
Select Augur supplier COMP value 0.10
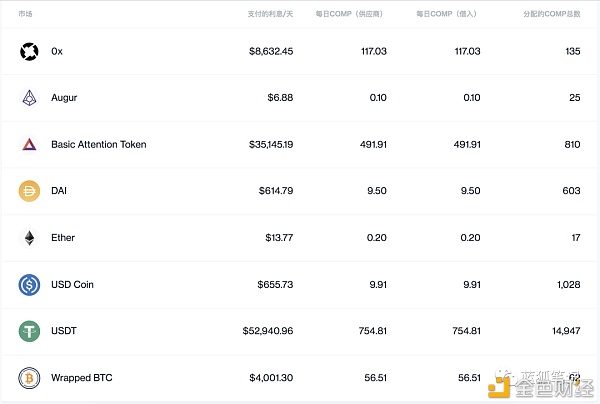point(378,98)
